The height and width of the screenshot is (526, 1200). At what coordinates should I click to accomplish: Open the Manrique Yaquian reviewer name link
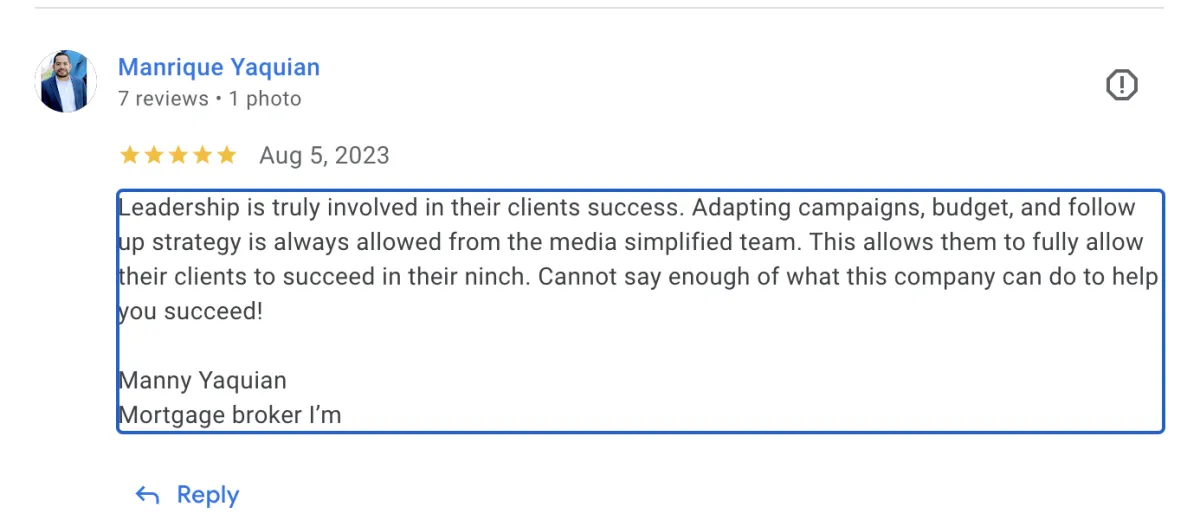tap(219, 68)
